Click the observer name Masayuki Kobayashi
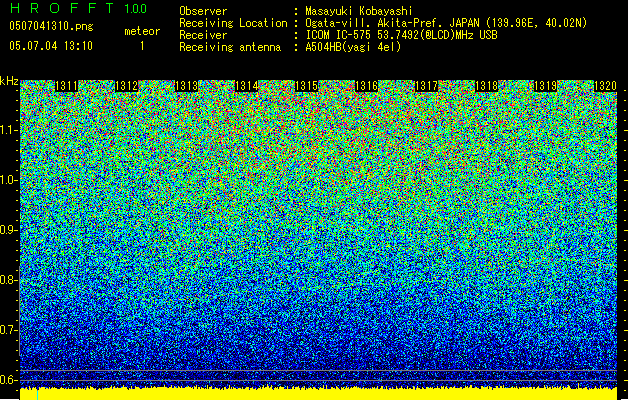Viewport: 629px width, 400px height. pyautogui.click(x=359, y=11)
